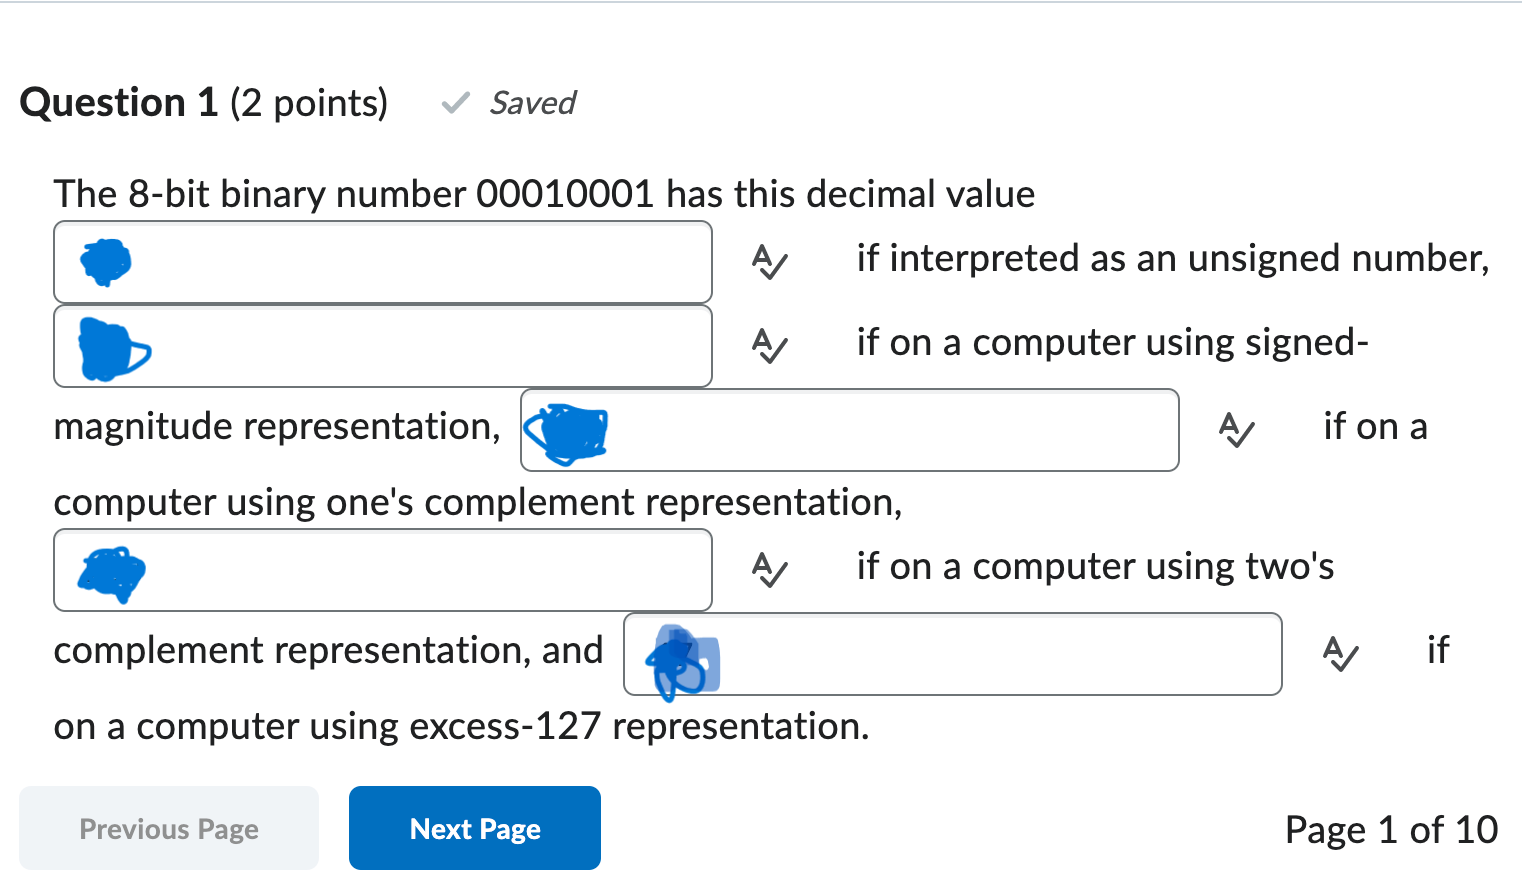Select the signed-magnitude answer field
Image resolution: width=1522 pixels, height=889 pixels.
pyautogui.click(x=400, y=347)
